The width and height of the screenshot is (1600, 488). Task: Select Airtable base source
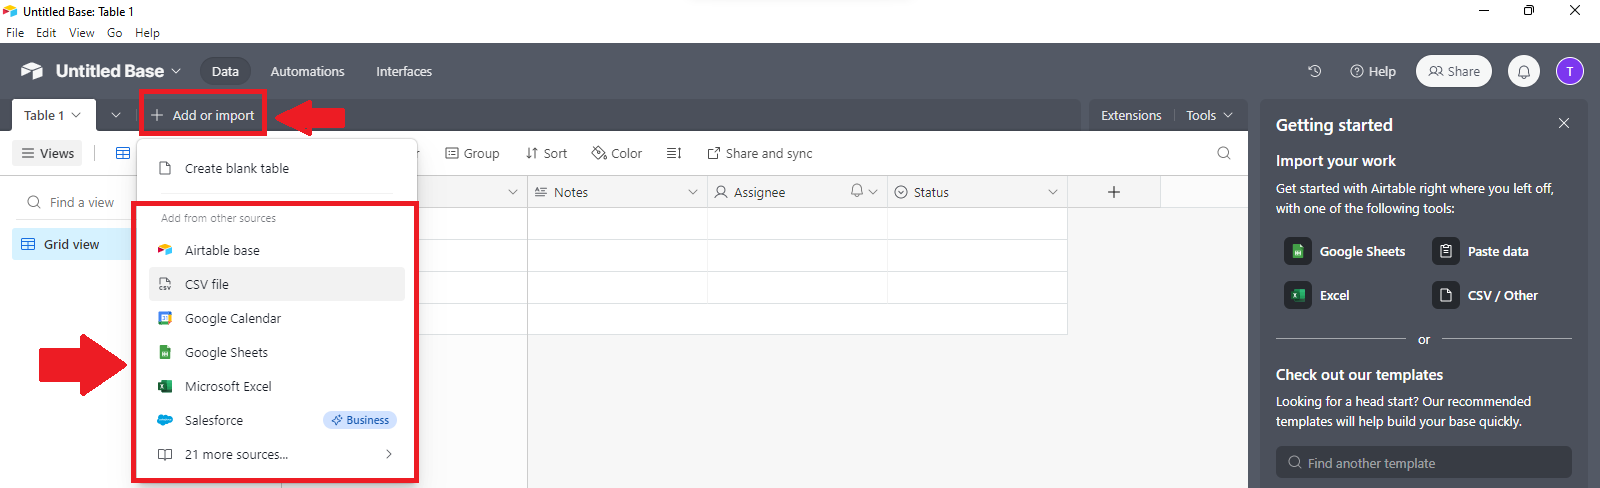(277, 250)
